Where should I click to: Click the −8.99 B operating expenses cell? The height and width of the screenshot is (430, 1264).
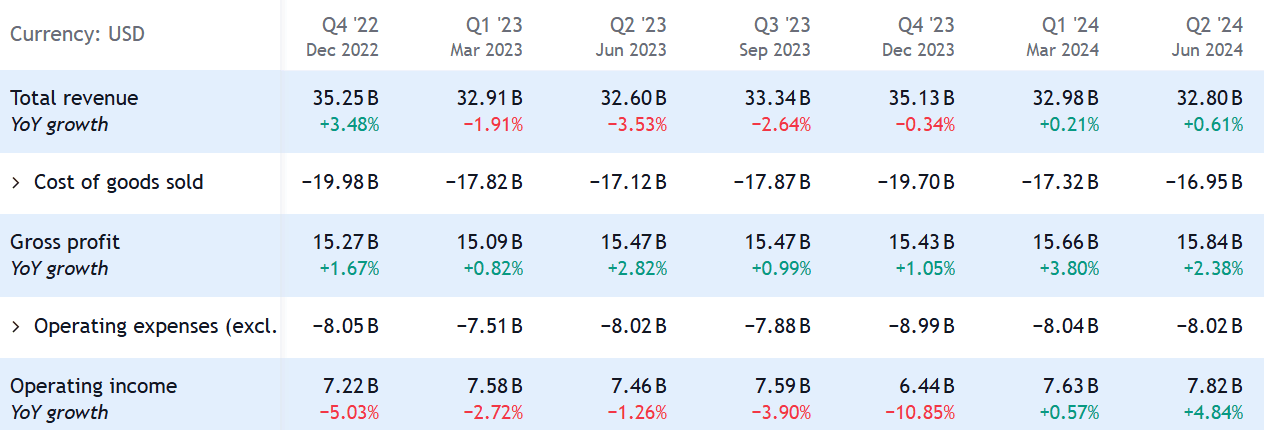(x=921, y=326)
